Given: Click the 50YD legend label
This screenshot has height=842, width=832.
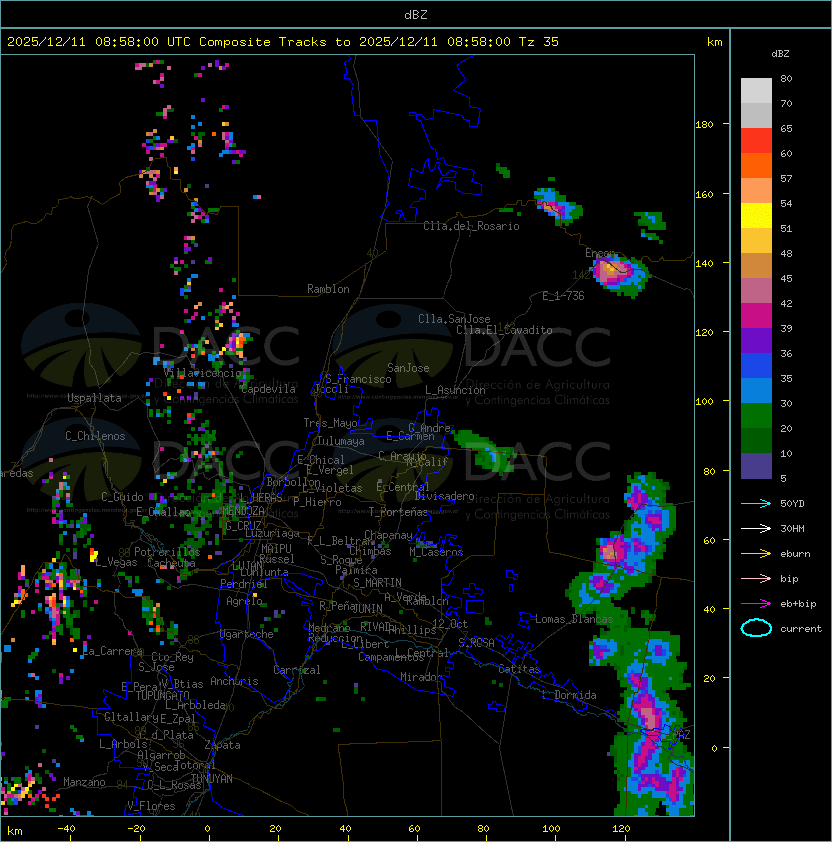Looking at the screenshot, I should pyautogui.click(x=792, y=504).
